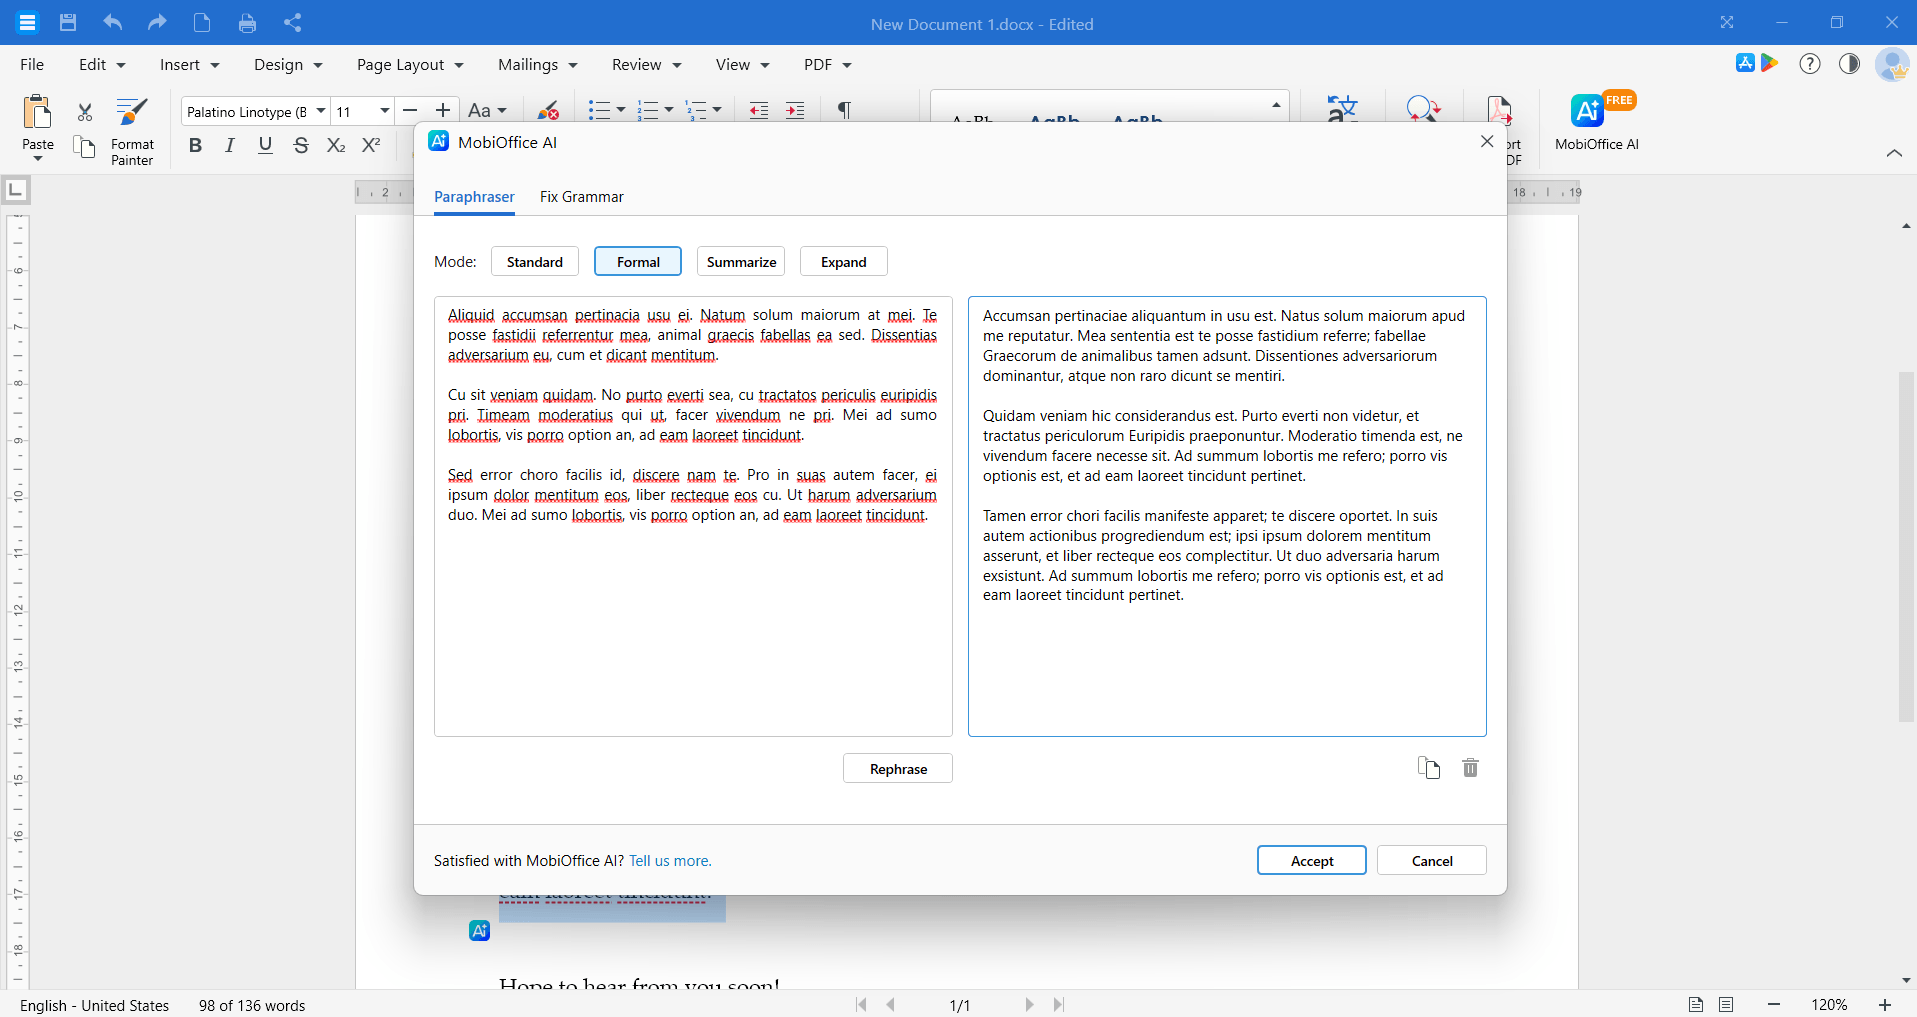Select the Paraphraser tab
The height and width of the screenshot is (1017, 1917).
(474, 197)
